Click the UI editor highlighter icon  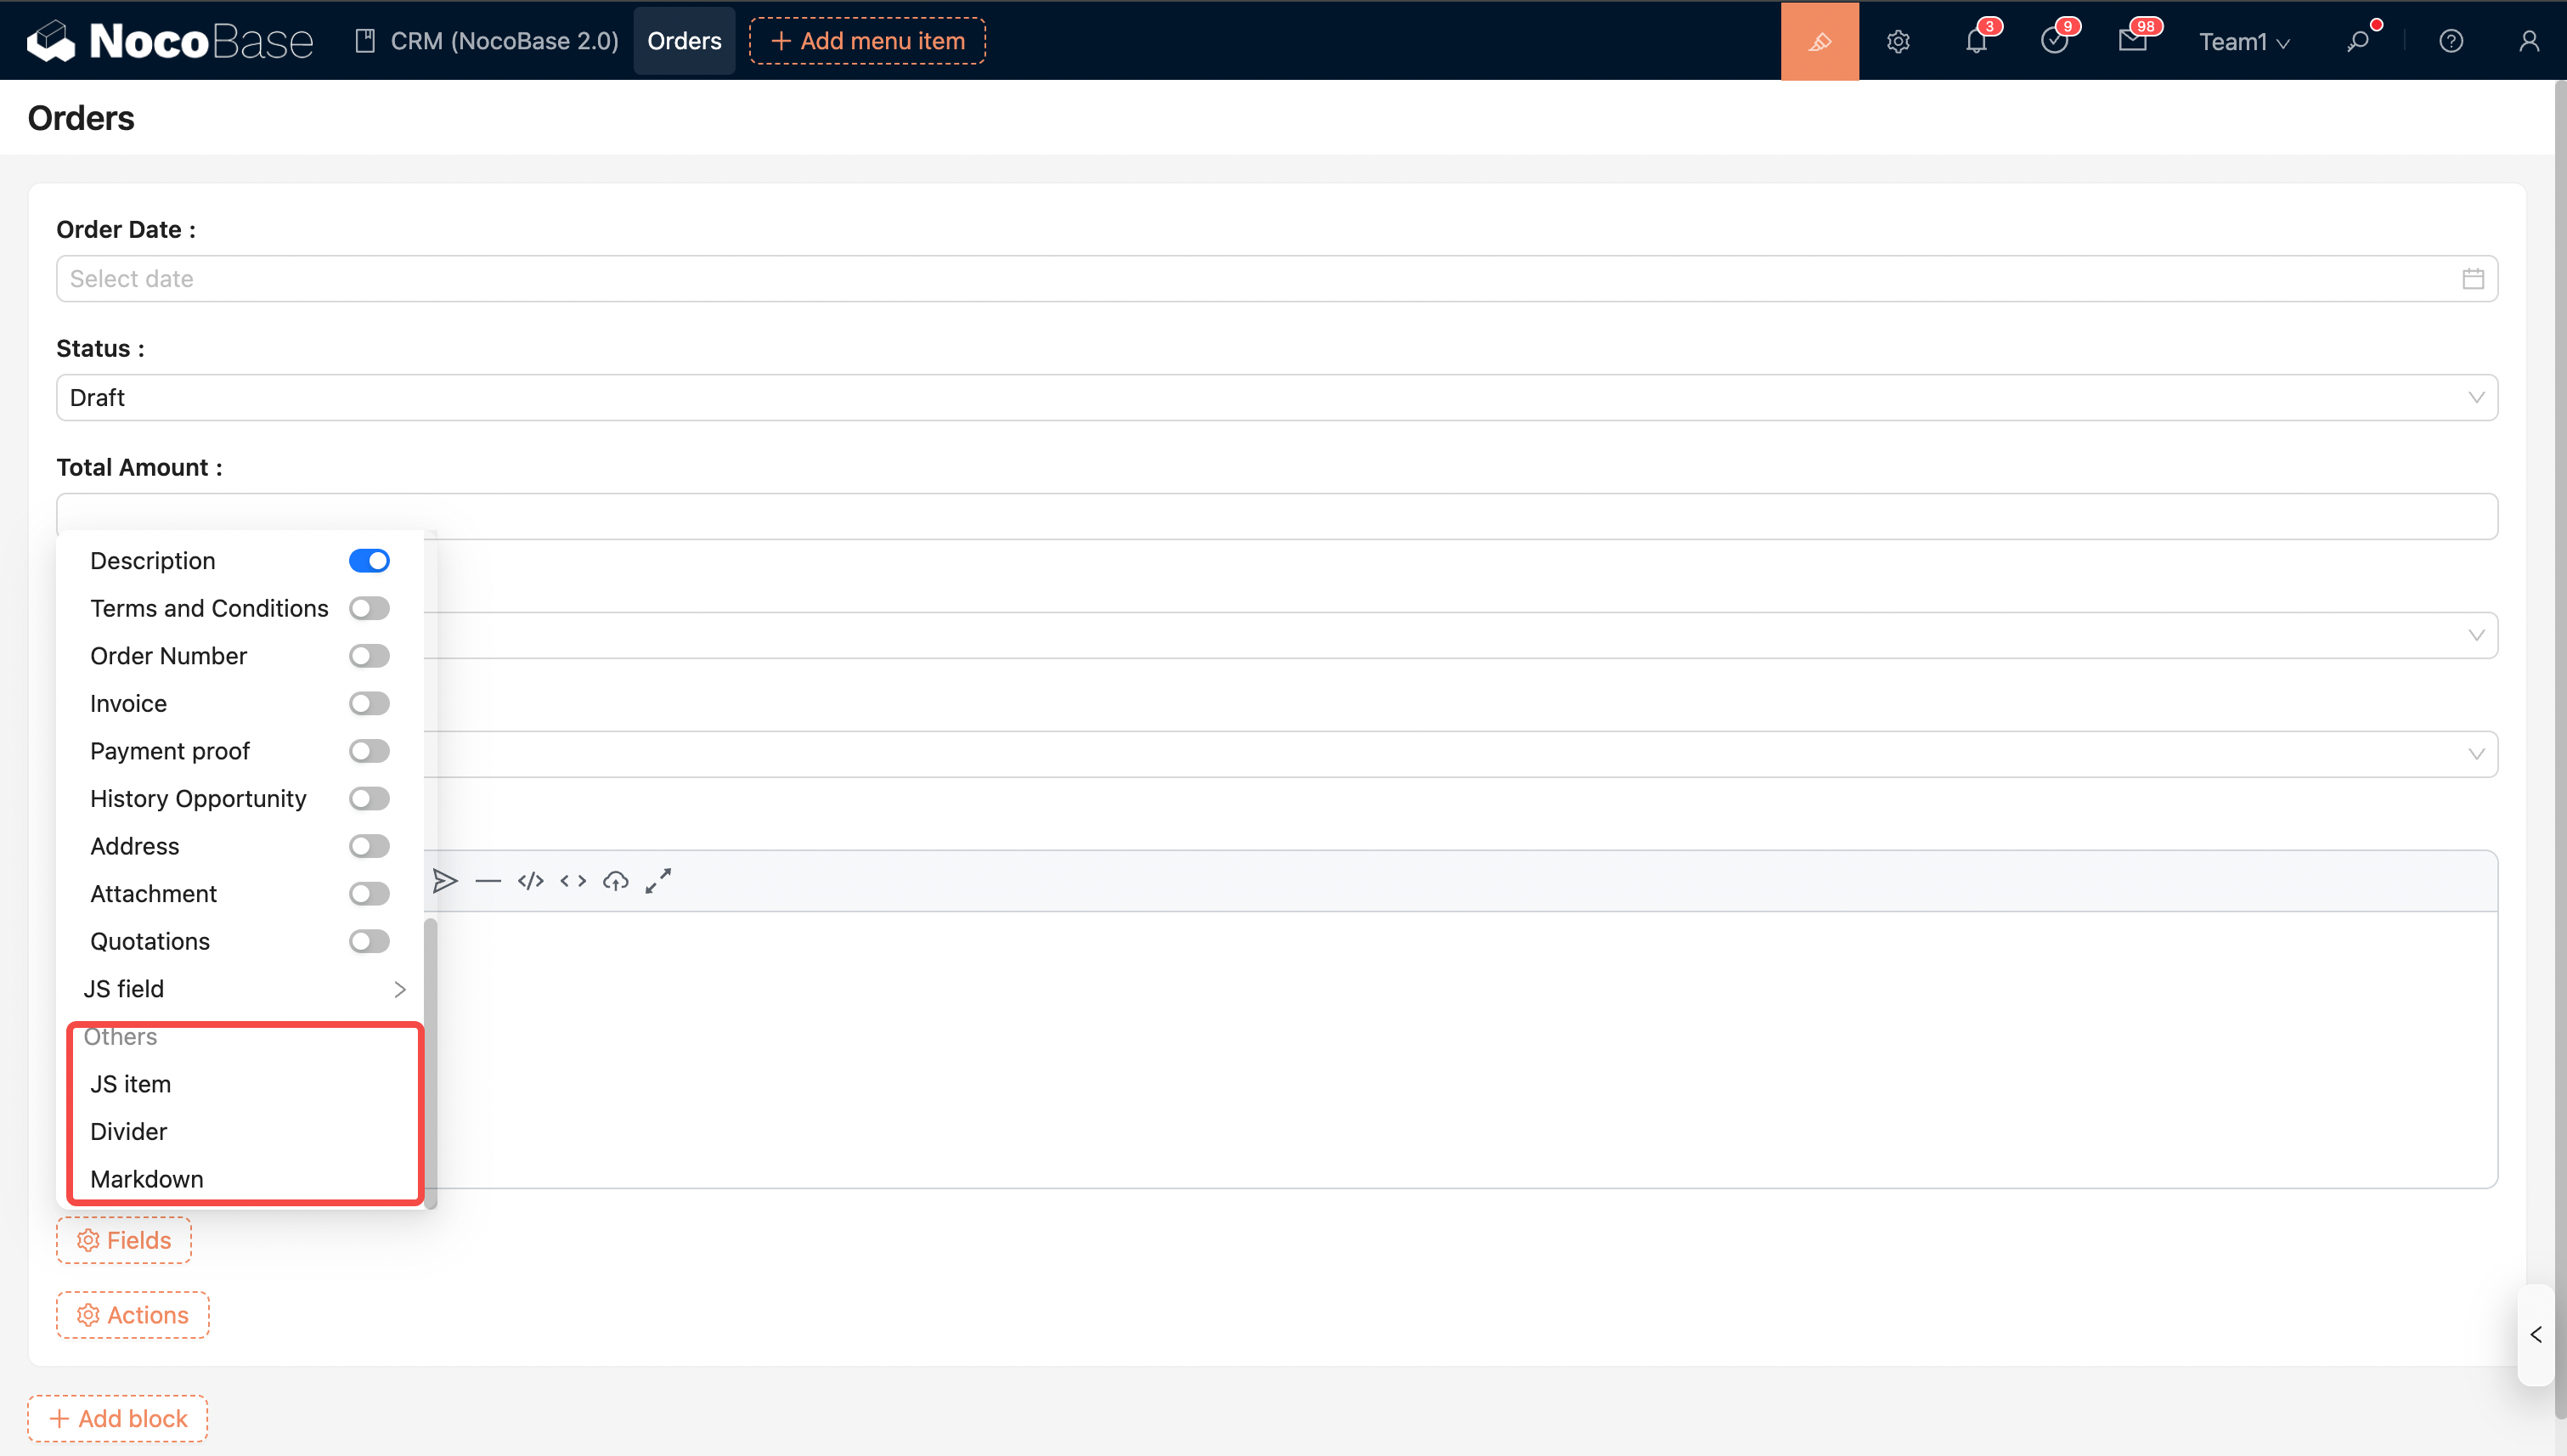(x=1819, y=41)
